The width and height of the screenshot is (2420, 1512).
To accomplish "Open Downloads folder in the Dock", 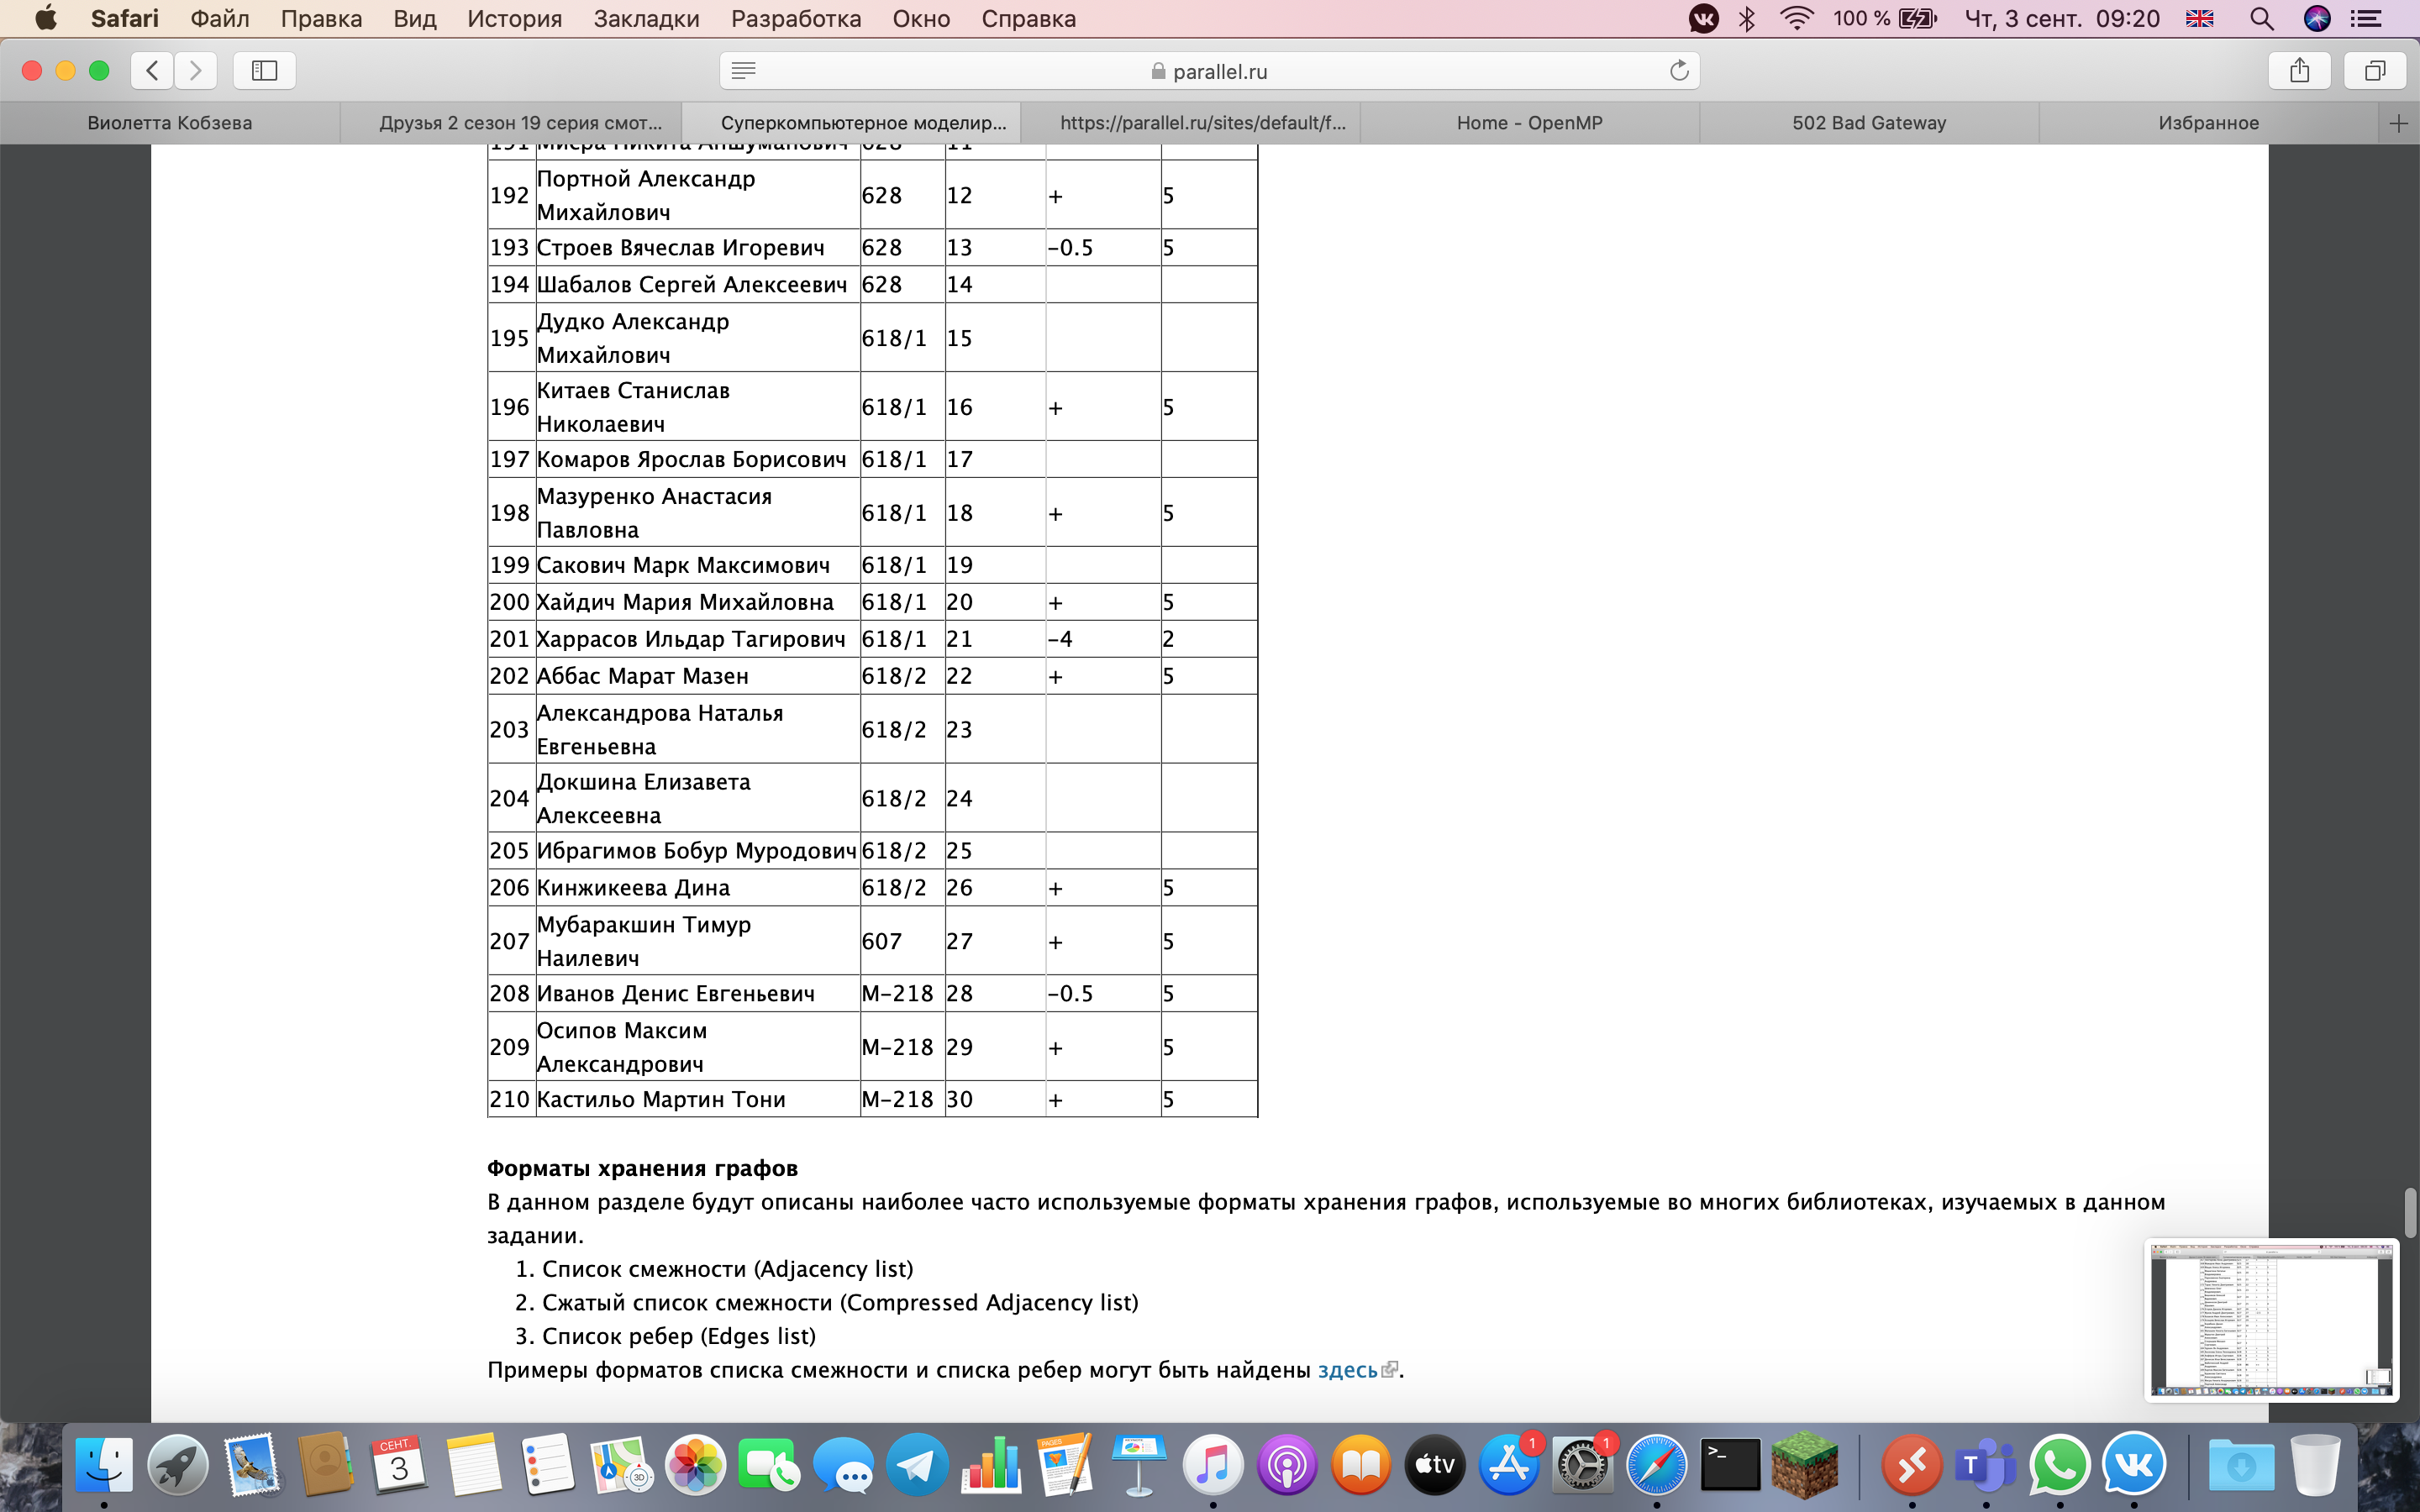I will point(2241,1466).
